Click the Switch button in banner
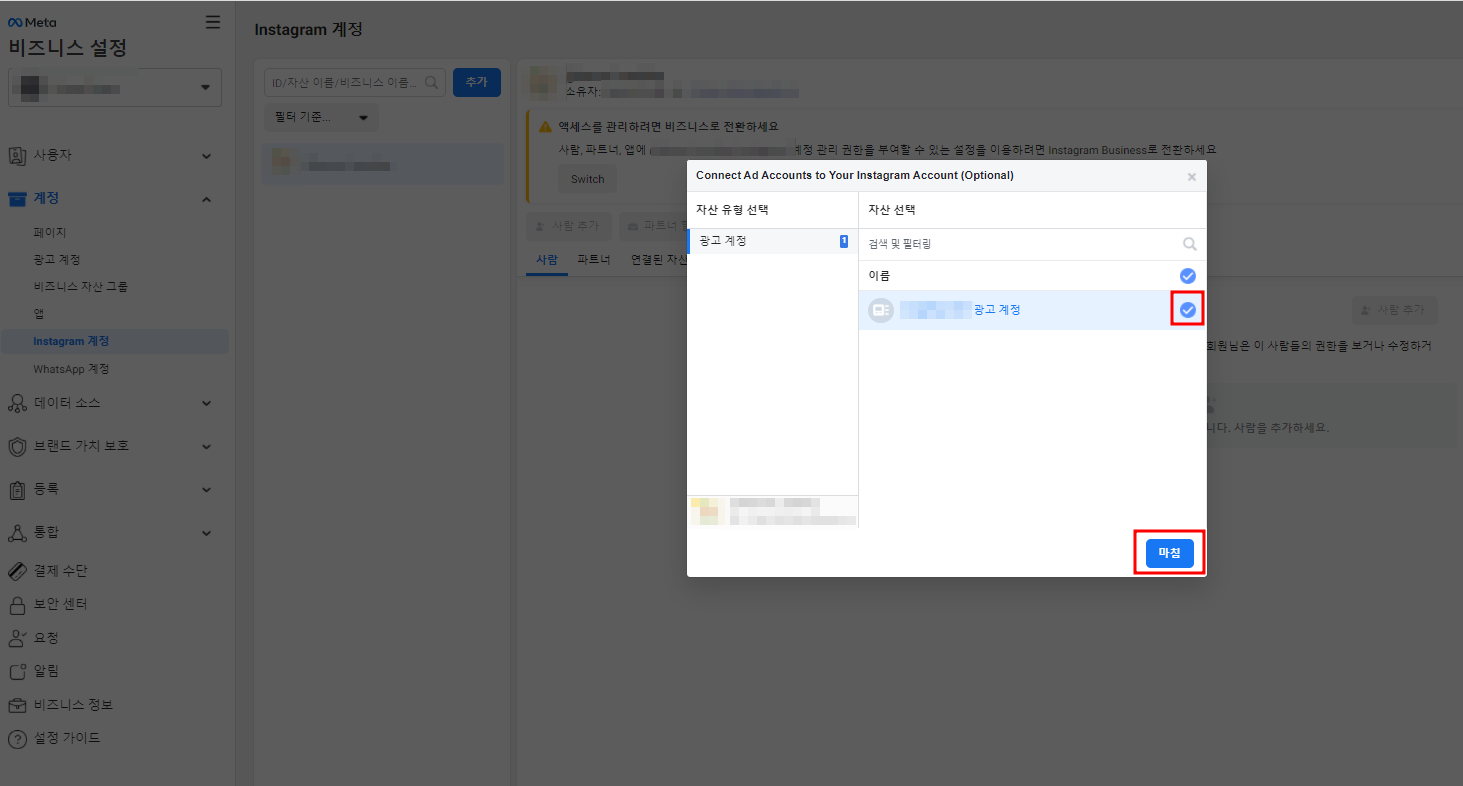 tap(587, 179)
